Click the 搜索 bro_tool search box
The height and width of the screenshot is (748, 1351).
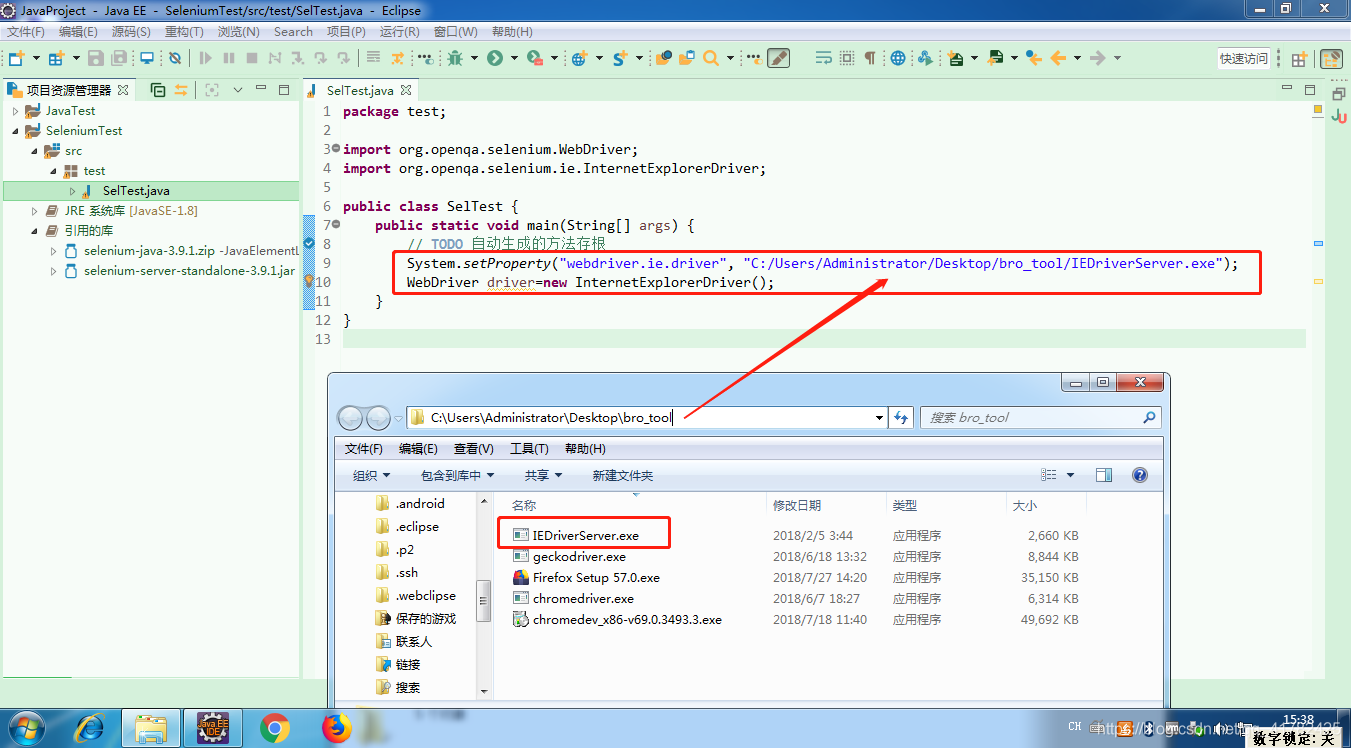1040,417
